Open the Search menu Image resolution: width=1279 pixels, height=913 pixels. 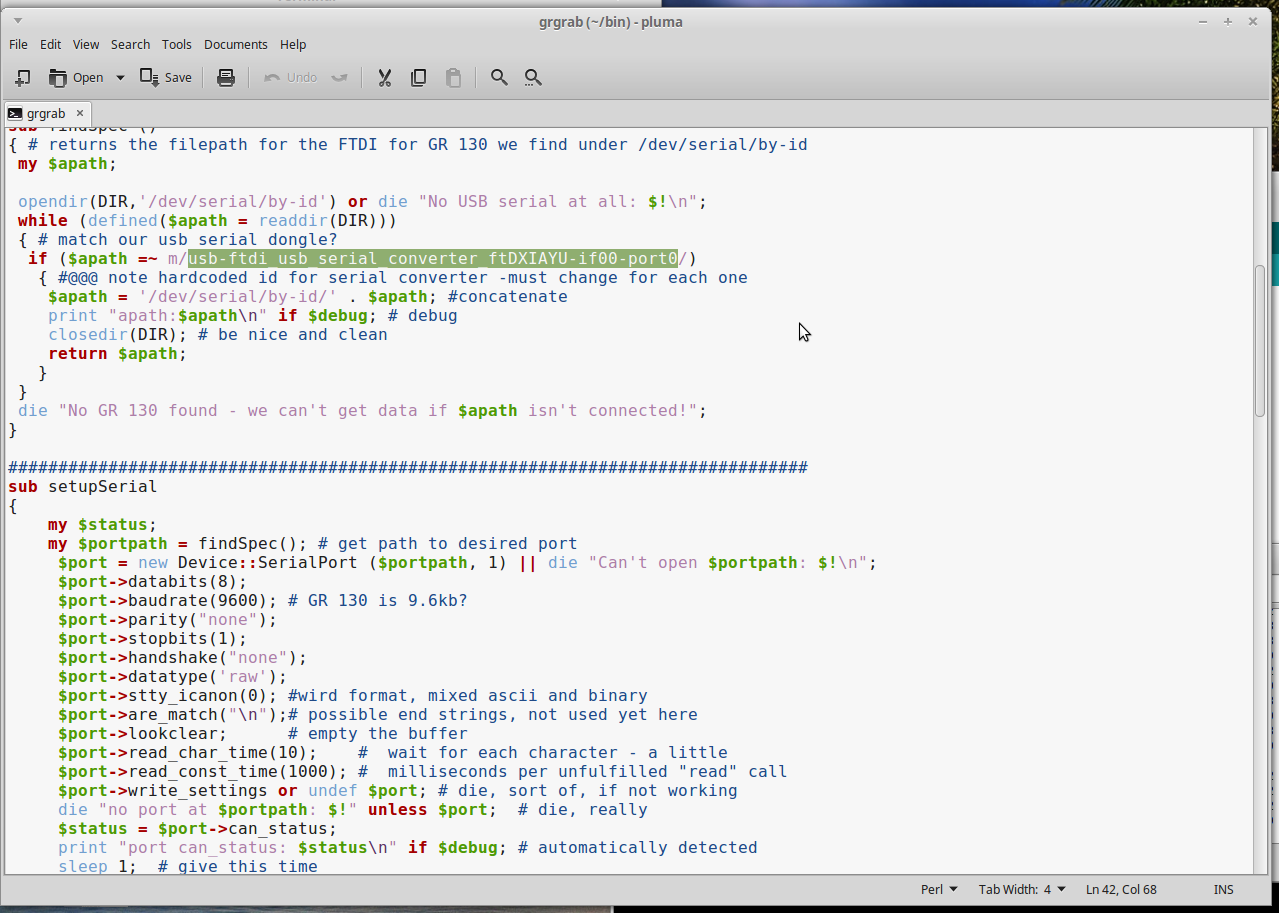(130, 44)
